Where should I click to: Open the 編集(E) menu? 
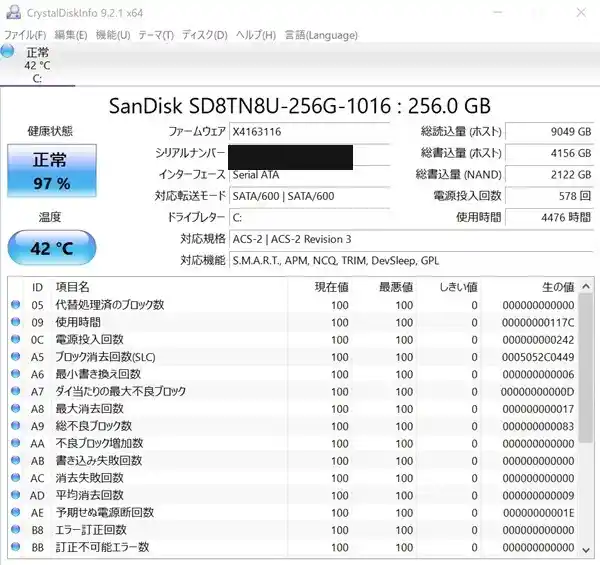coord(71,35)
